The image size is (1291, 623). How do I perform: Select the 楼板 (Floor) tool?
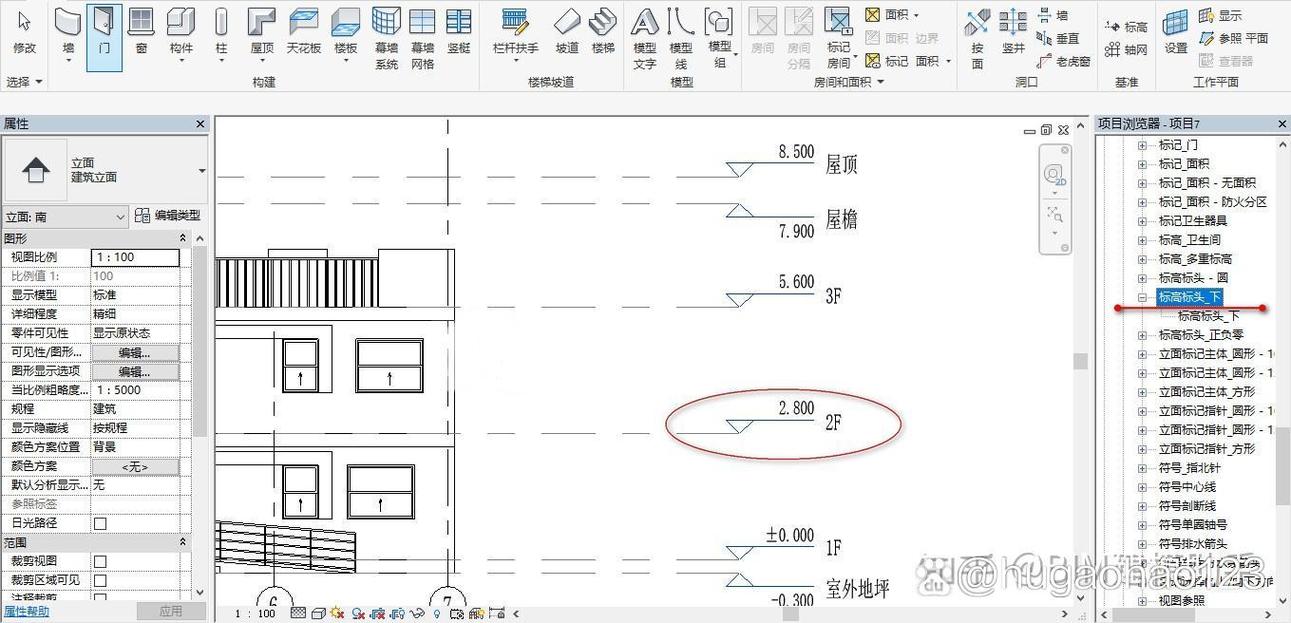pyautogui.click(x=346, y=34)
